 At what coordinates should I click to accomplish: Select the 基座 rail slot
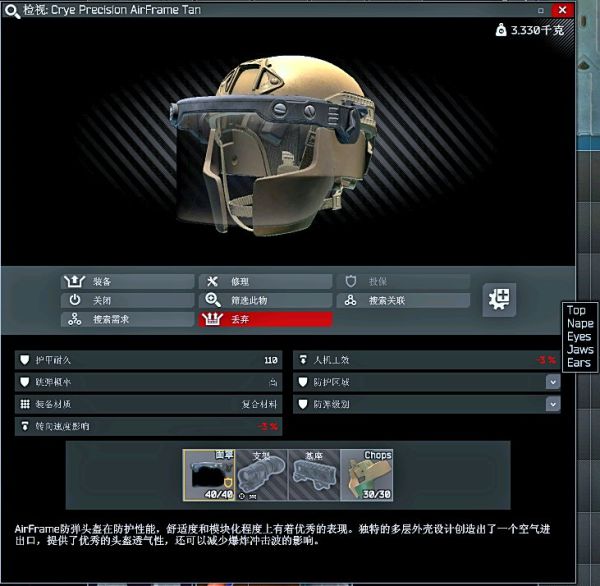pos(314,475)
